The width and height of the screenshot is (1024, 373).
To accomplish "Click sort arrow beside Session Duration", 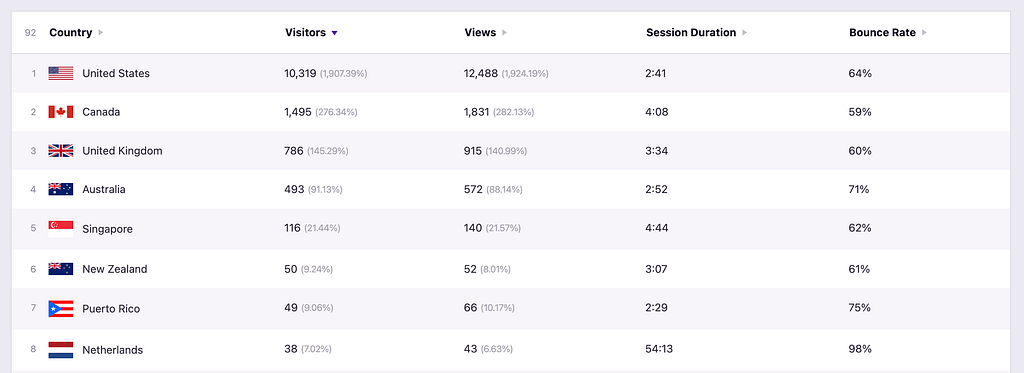I will 744,33.
